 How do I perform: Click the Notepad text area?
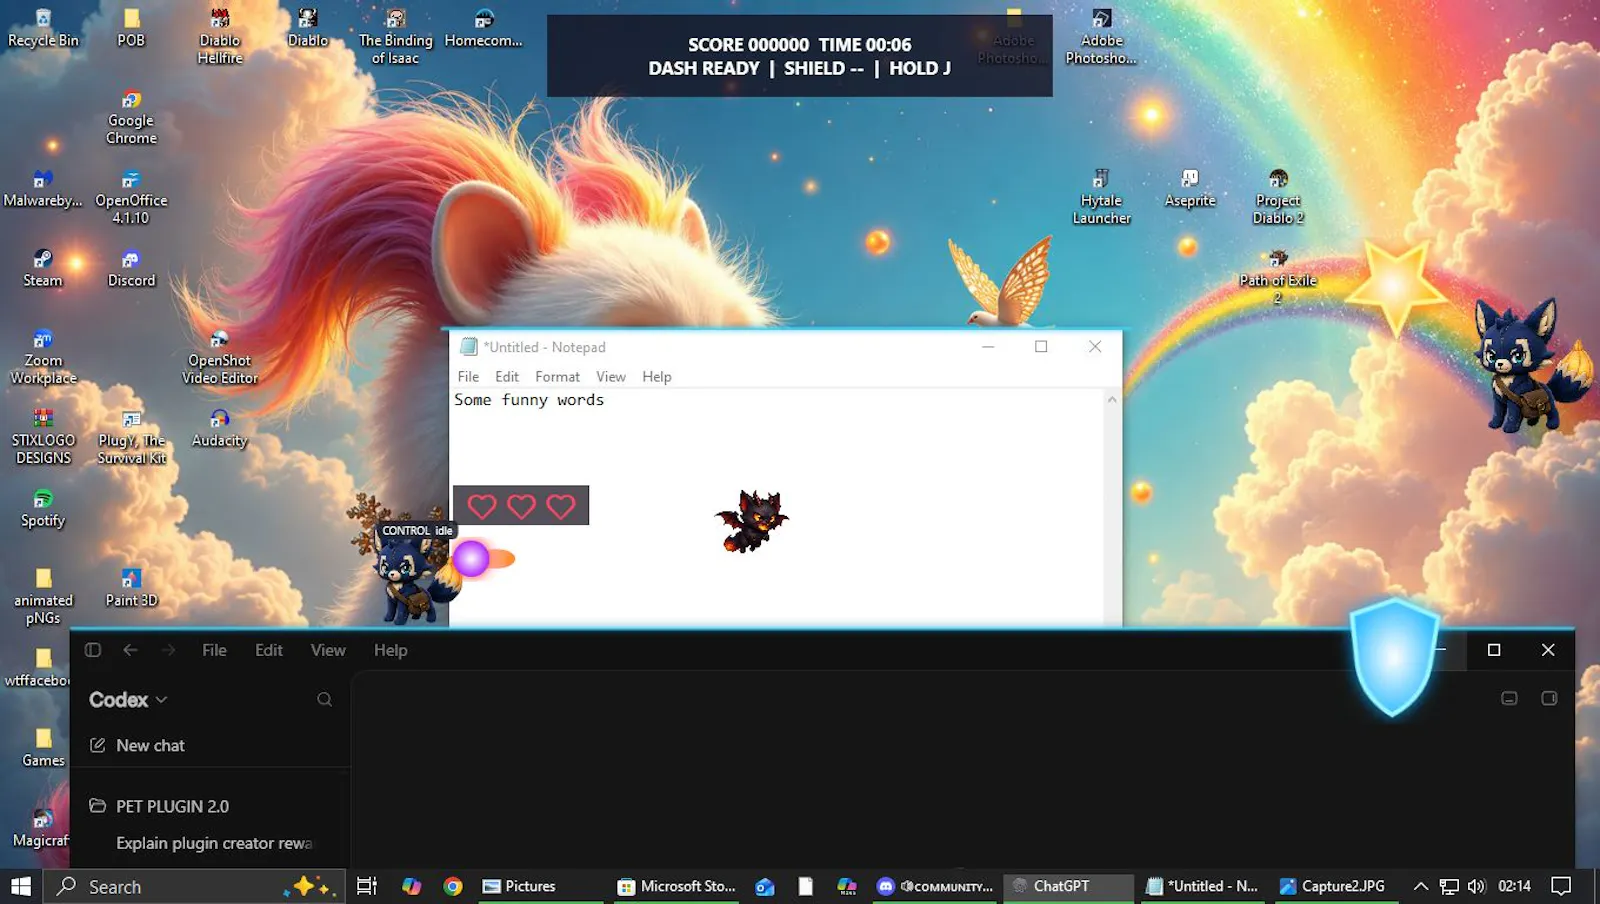click(777, 508)
